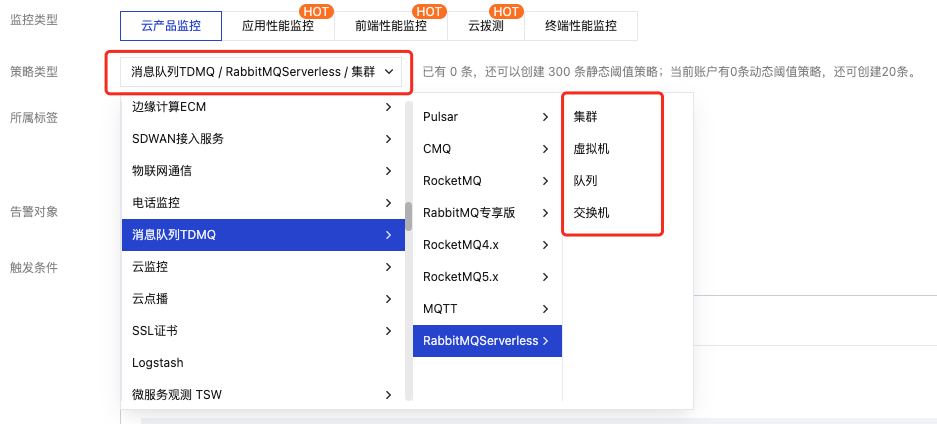Open the 云拨测 tab

(486, 26)
